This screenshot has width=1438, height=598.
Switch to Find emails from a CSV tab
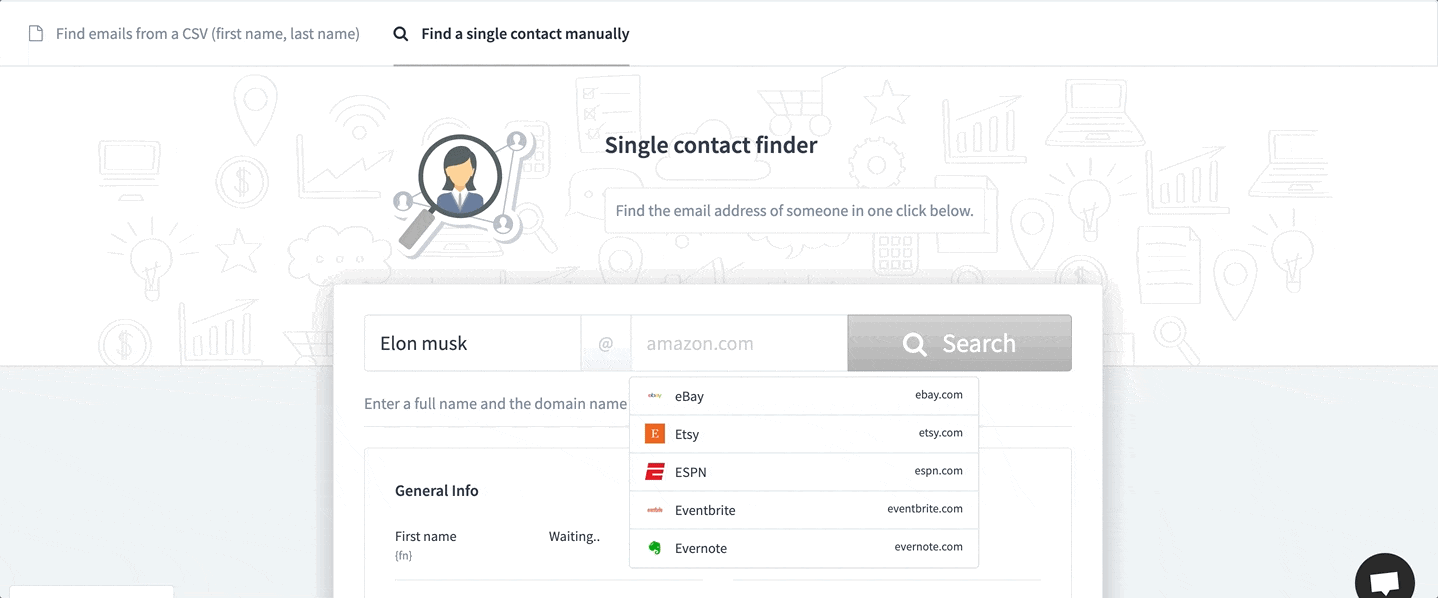tap(207, 34)
